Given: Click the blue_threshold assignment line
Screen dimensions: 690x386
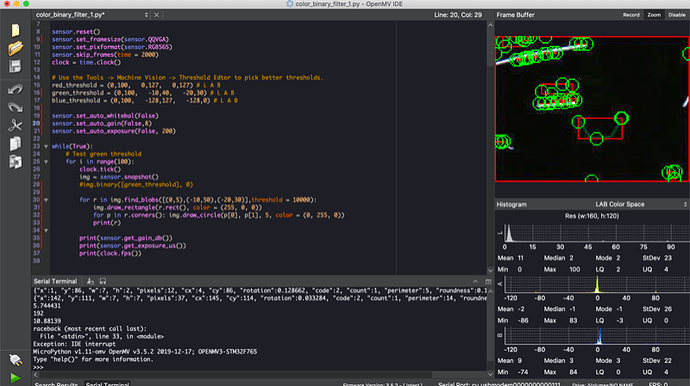Looking at the screenshot, I should tap(144, 101).
